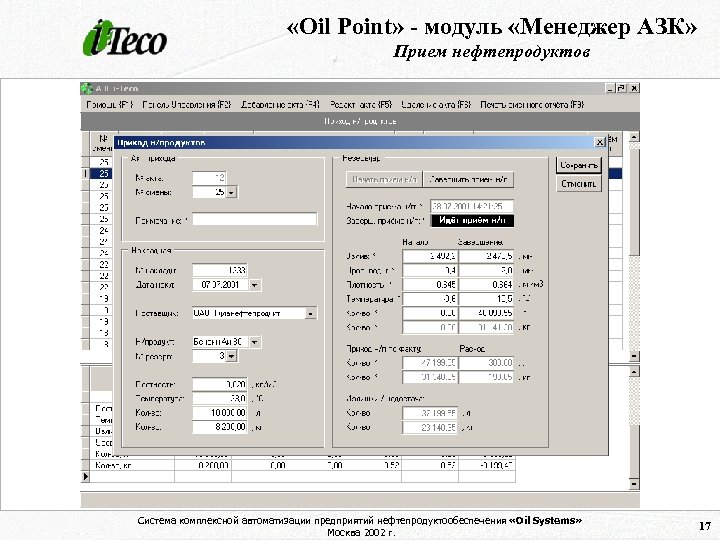This screenshot has height=540, width=720.
Task: Click the greyed Начать прием н/п button
Action: tap(384, 180)
